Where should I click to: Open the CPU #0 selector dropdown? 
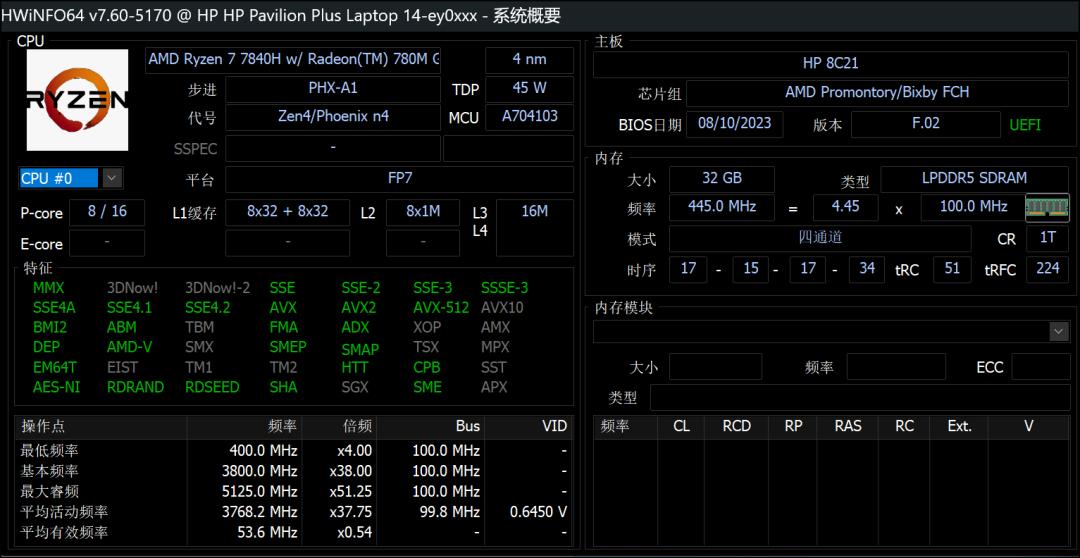[x=112, y=178]
